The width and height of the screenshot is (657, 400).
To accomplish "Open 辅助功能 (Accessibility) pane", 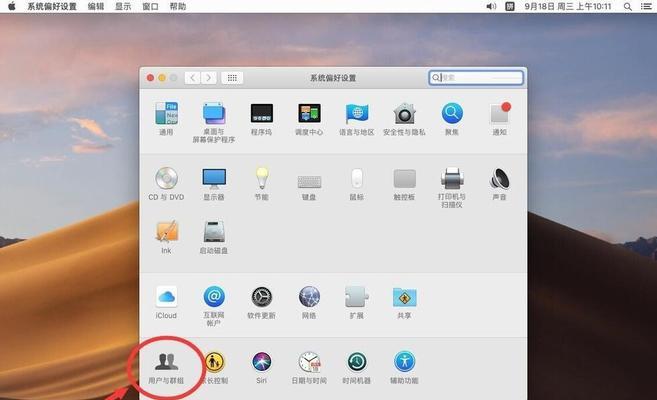I will point(404,368).
